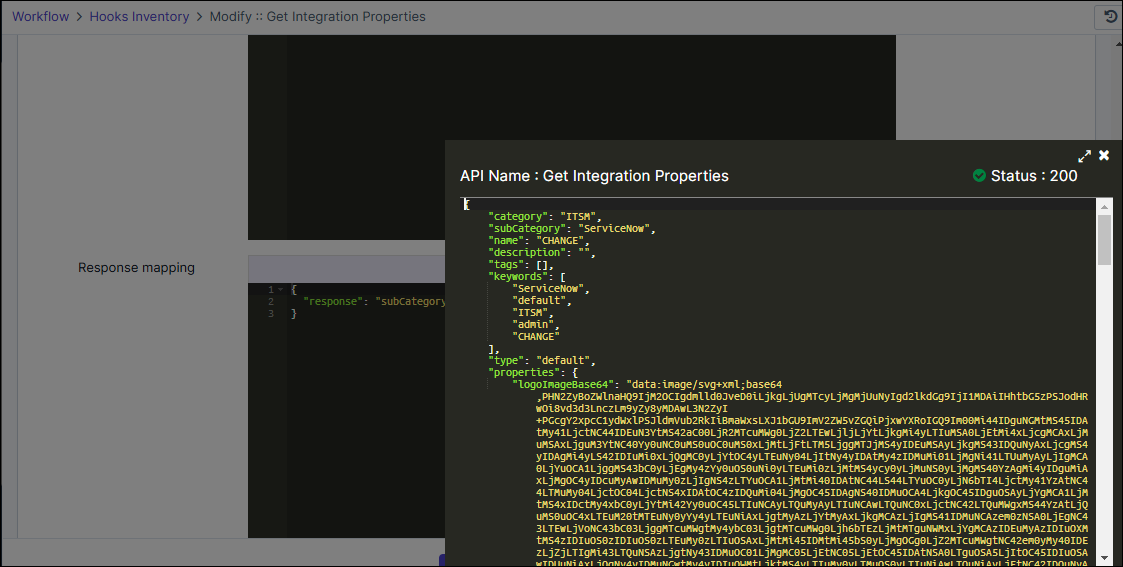Click the "subCategory": "ServiceNow" line
The height and width of the screenshot is (567, 1123).
(x=572, y=228)
